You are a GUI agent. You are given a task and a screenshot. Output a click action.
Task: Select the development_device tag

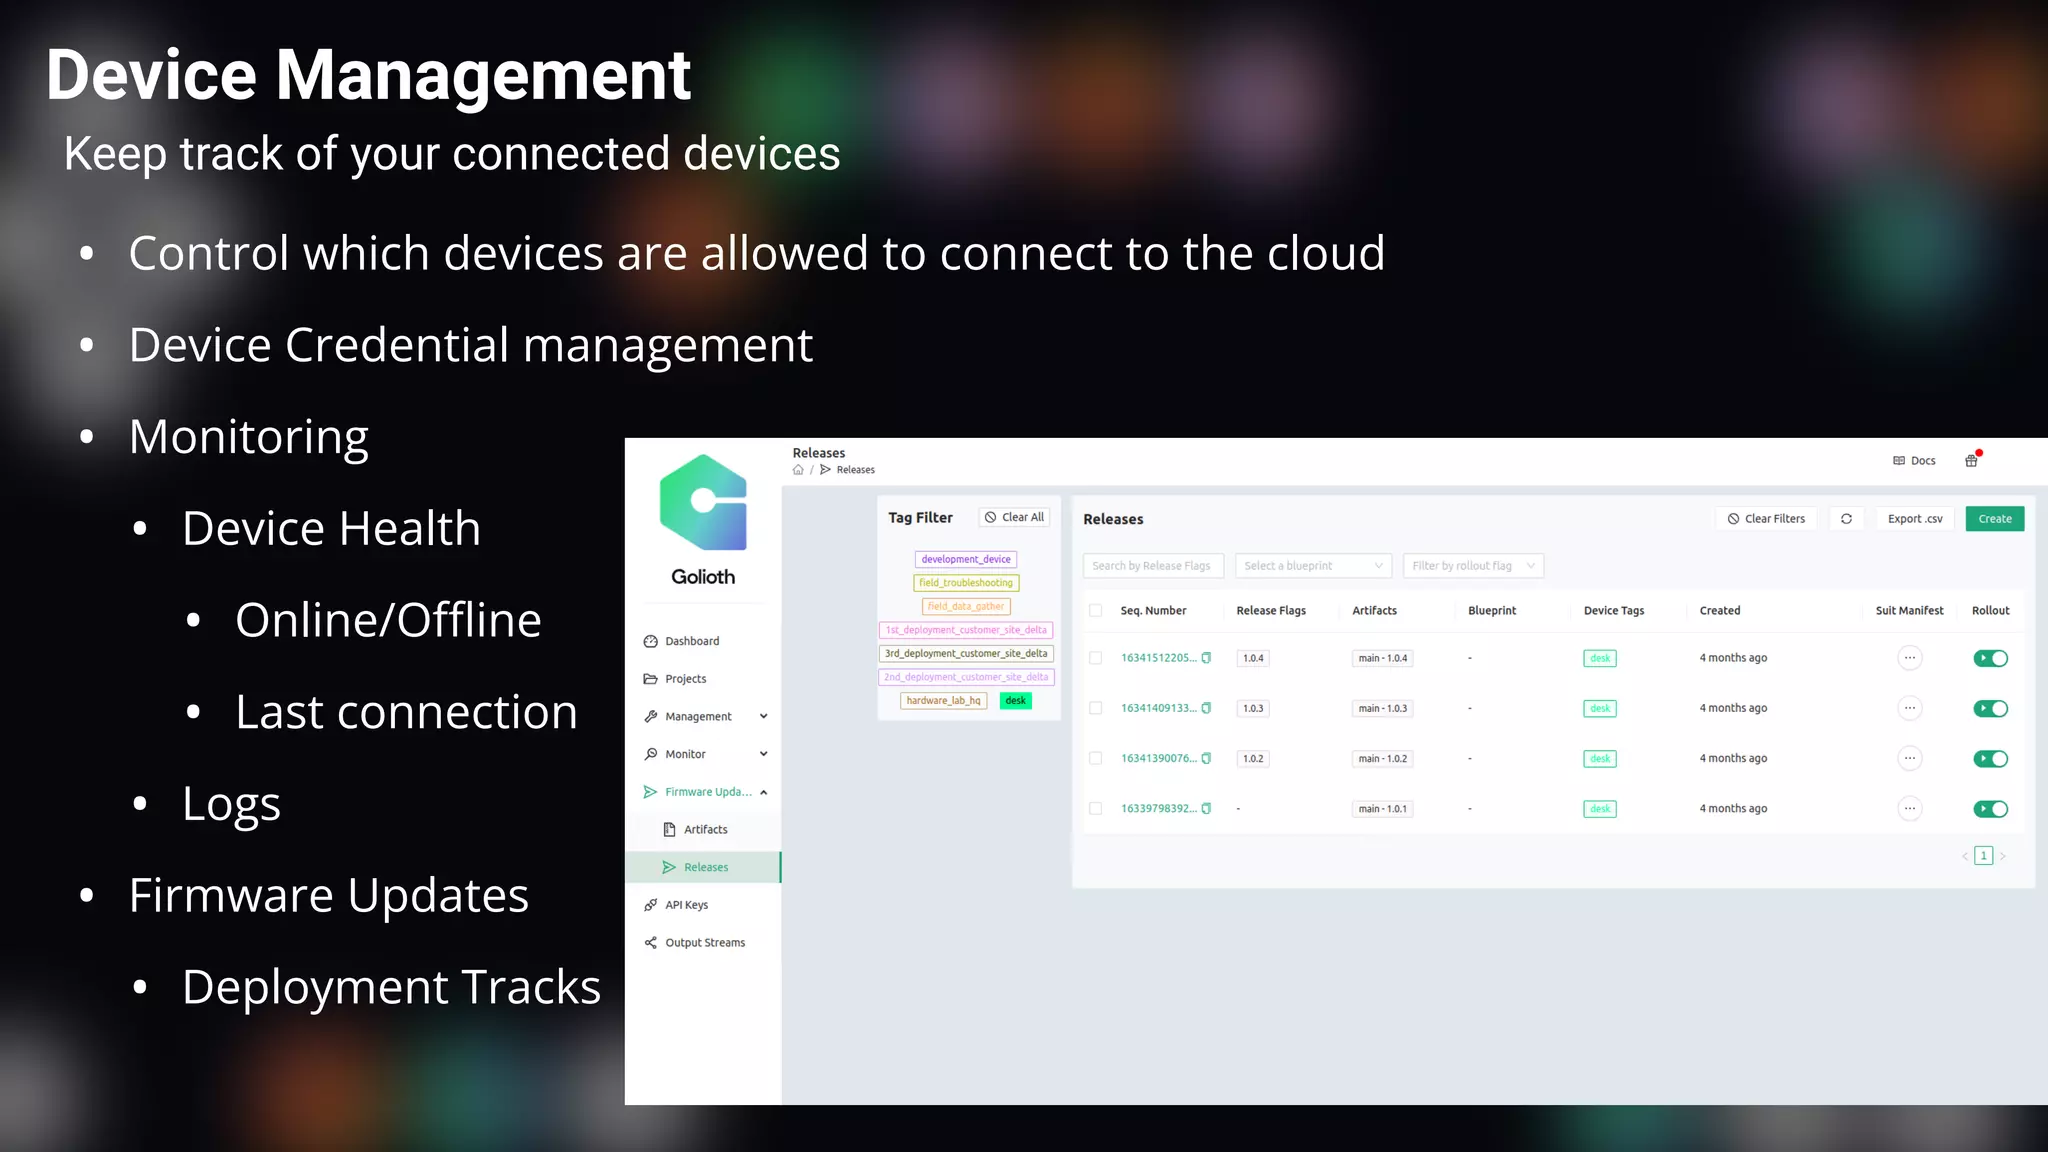tap(966, 559)
